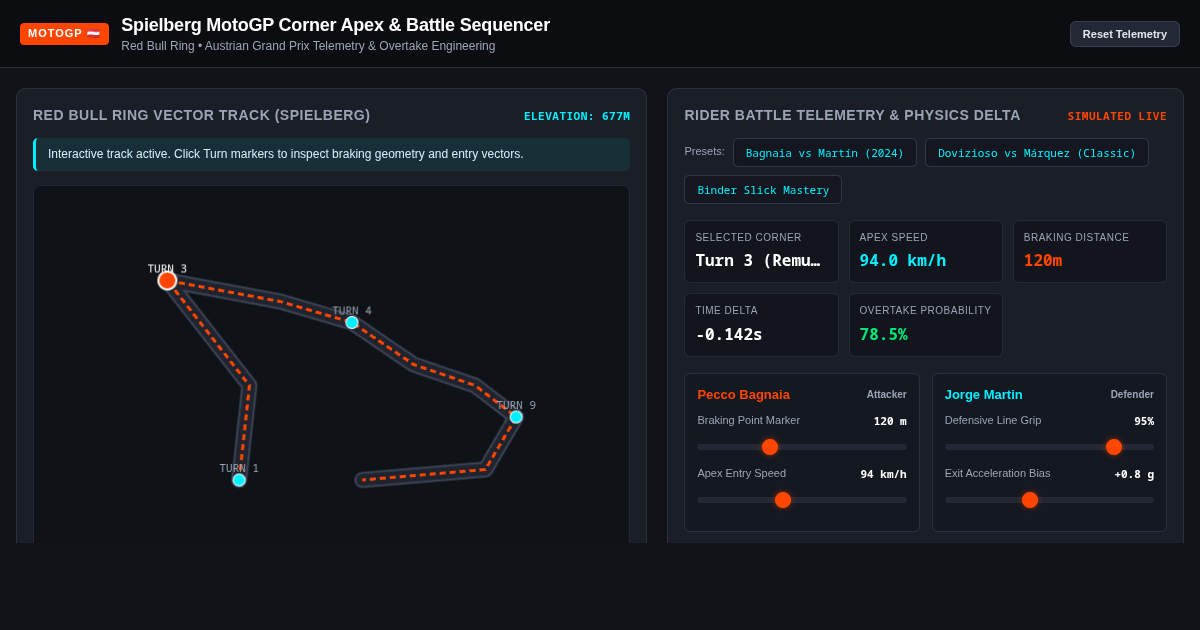Click the Jorge Martin rider name
This screenshot has height=630, width=1200.
[984, 394]
